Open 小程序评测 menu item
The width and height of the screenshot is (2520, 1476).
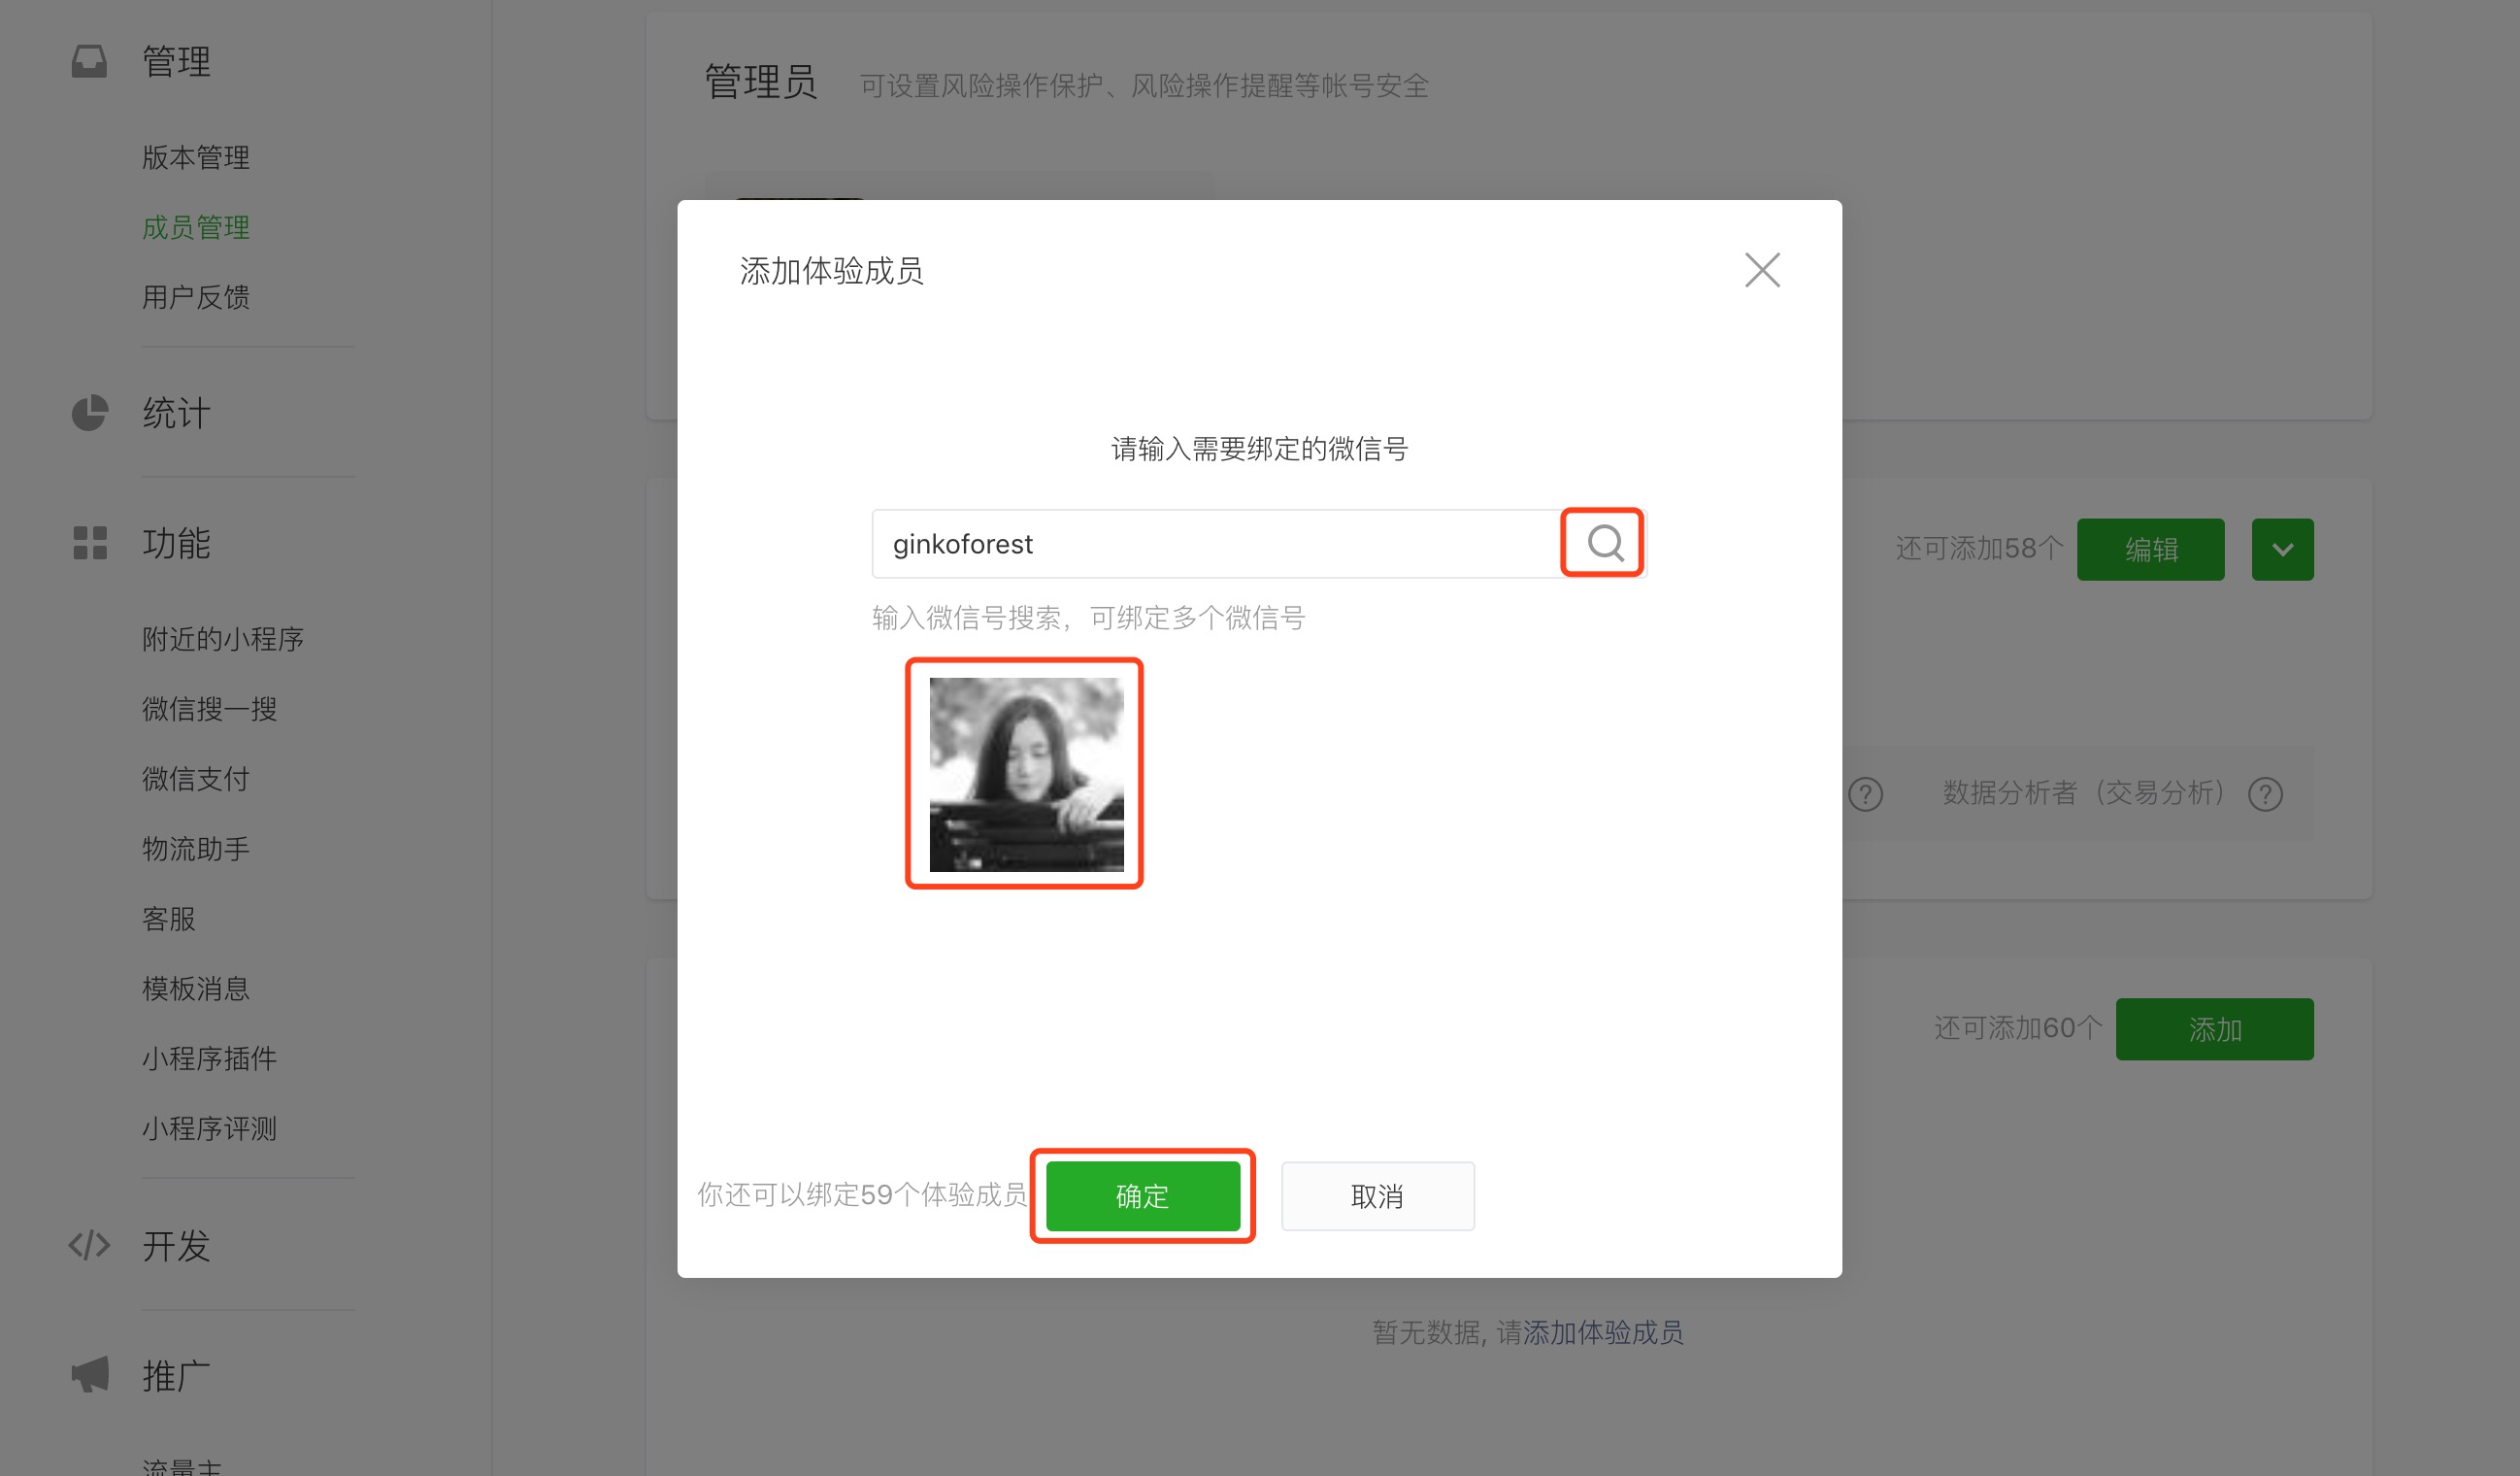209,1129
